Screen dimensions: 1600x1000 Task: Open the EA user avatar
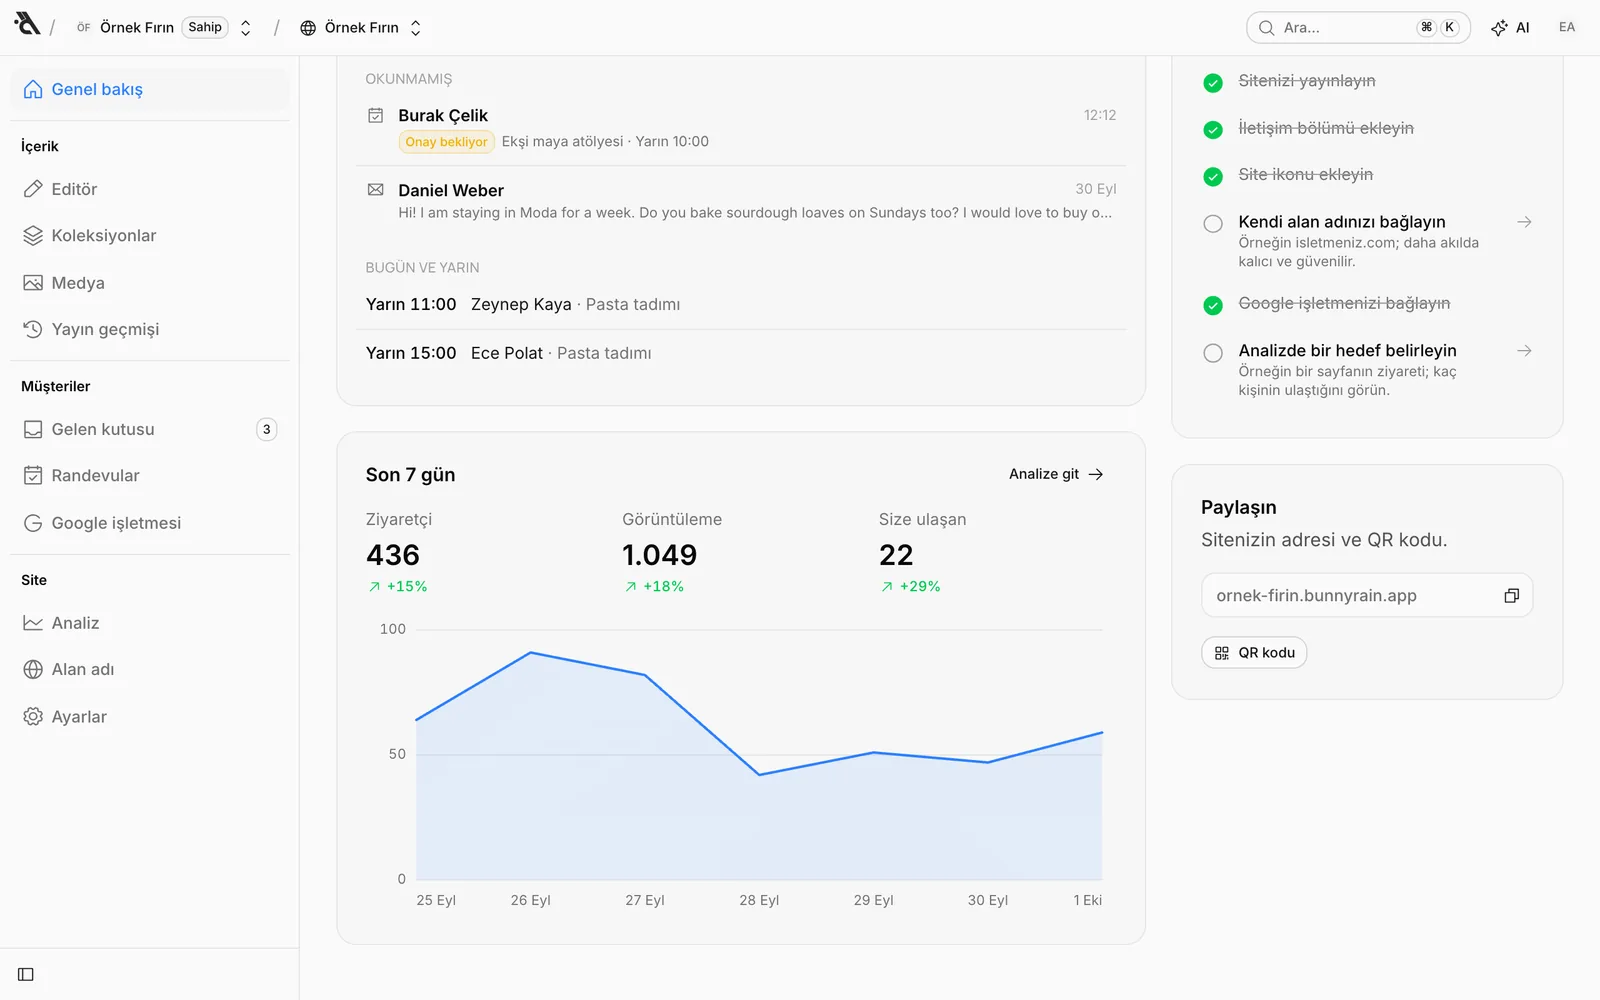[1567, 28]
